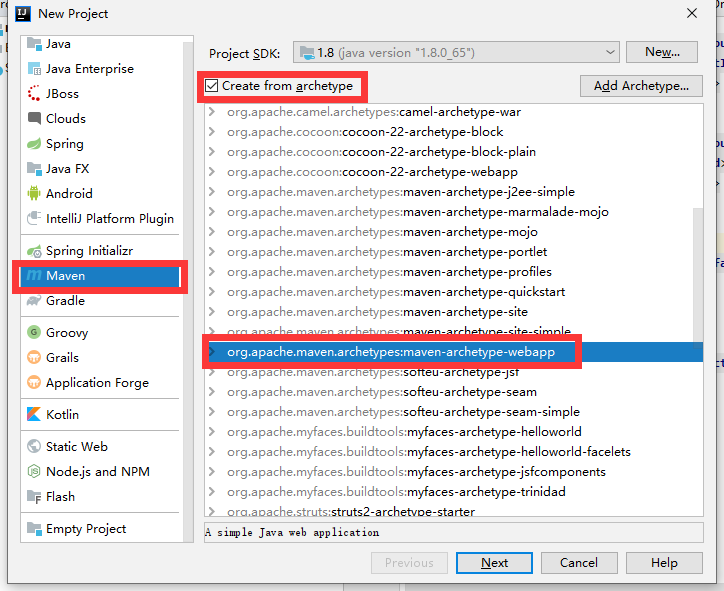
Task: Click the JBoss red dotted icon
Action: [34, 94]
